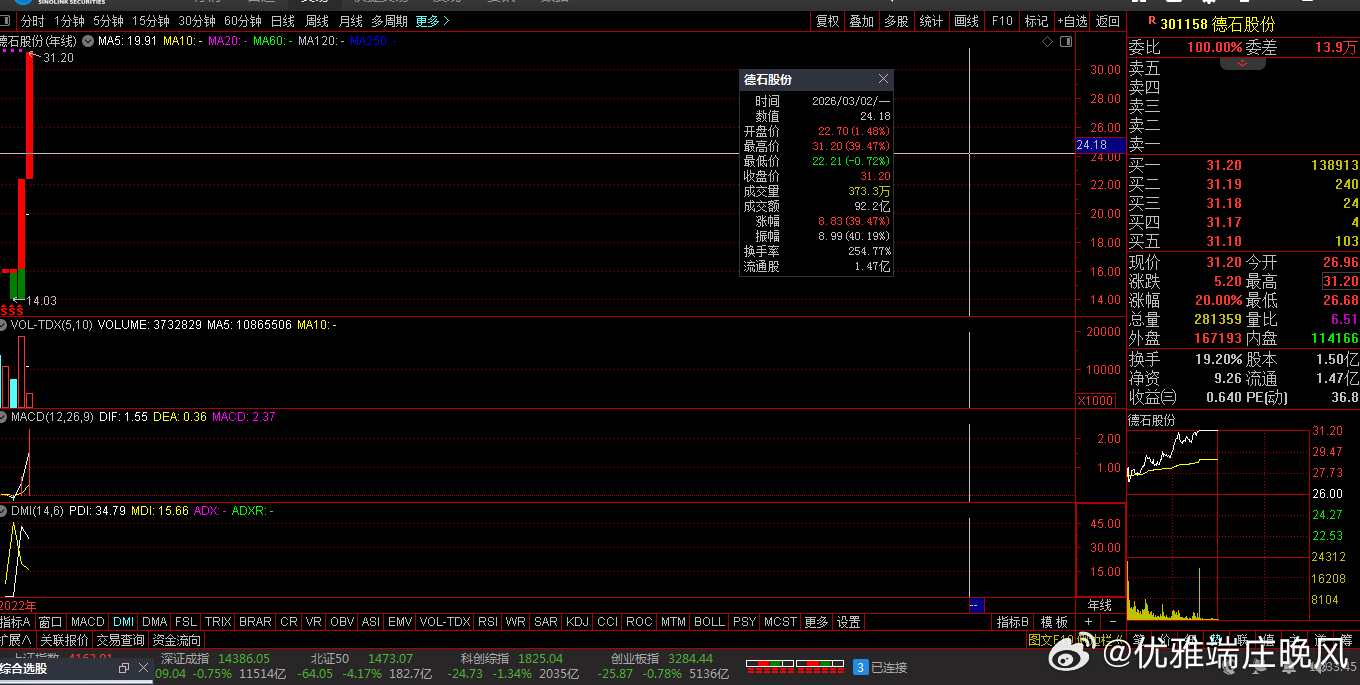Click 窗口 indicator window tab
Image resolution: width=1360 pixels, height=685 pixels.
click(51, 622)
